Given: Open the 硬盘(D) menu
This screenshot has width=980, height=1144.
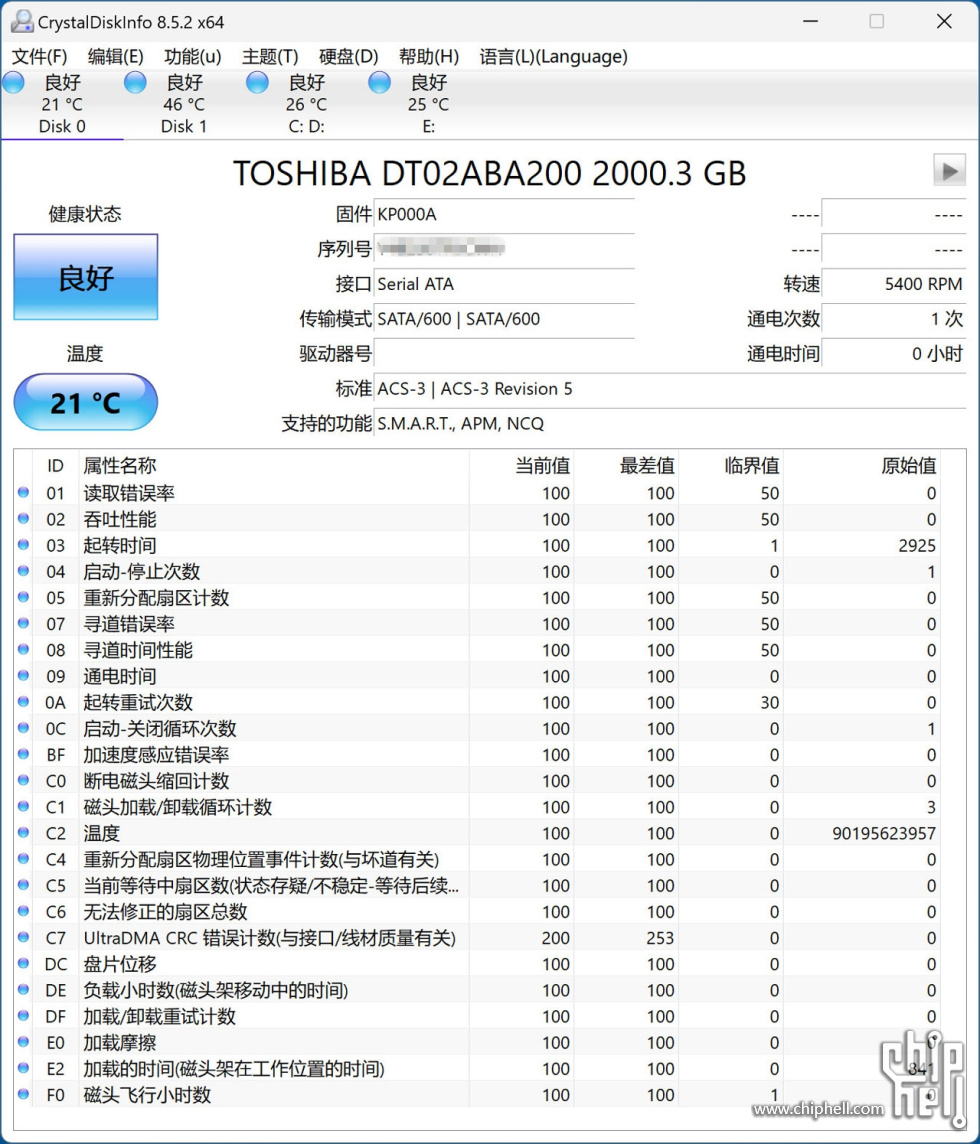Looking at the screenshot, I should pos(349,56).
